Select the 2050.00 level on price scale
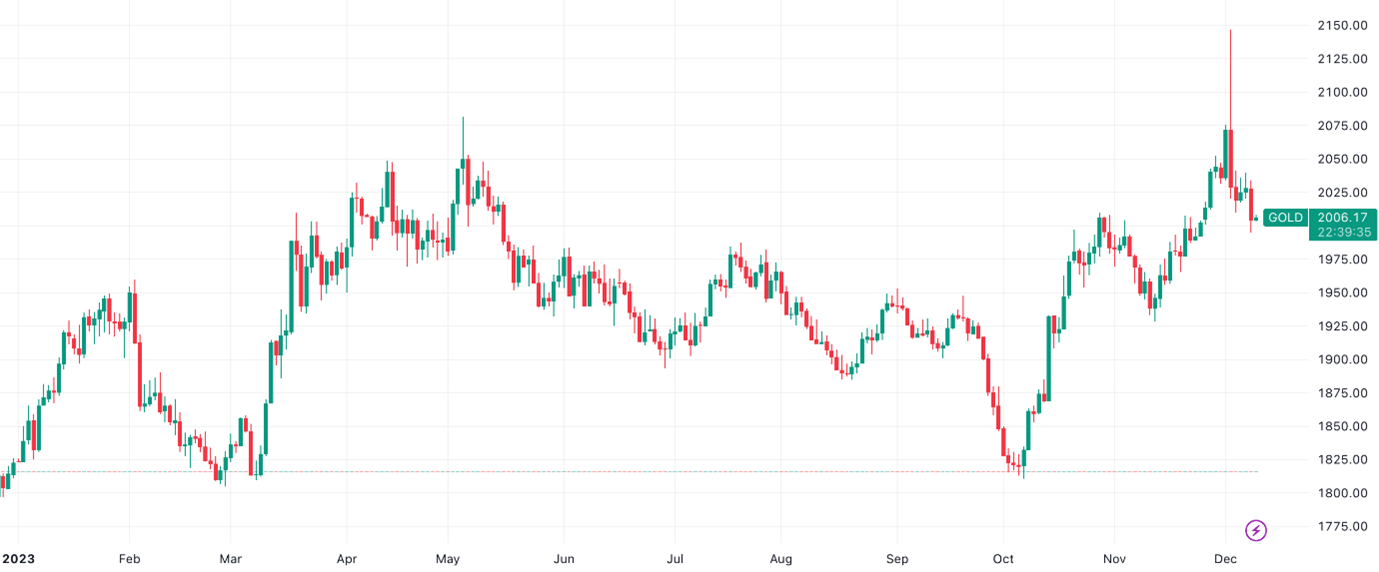The width and height of the screenshot is (1379, 572). (x=1343, y=159)
